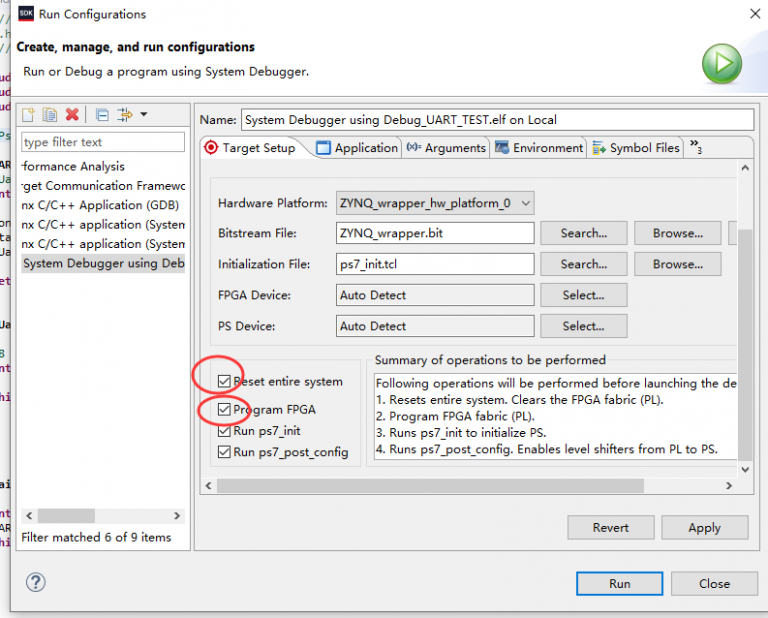Viewport: 768px width, 618px height.
Task: Select System Debugger using Debug configuration item
Action: coord(103,263)
